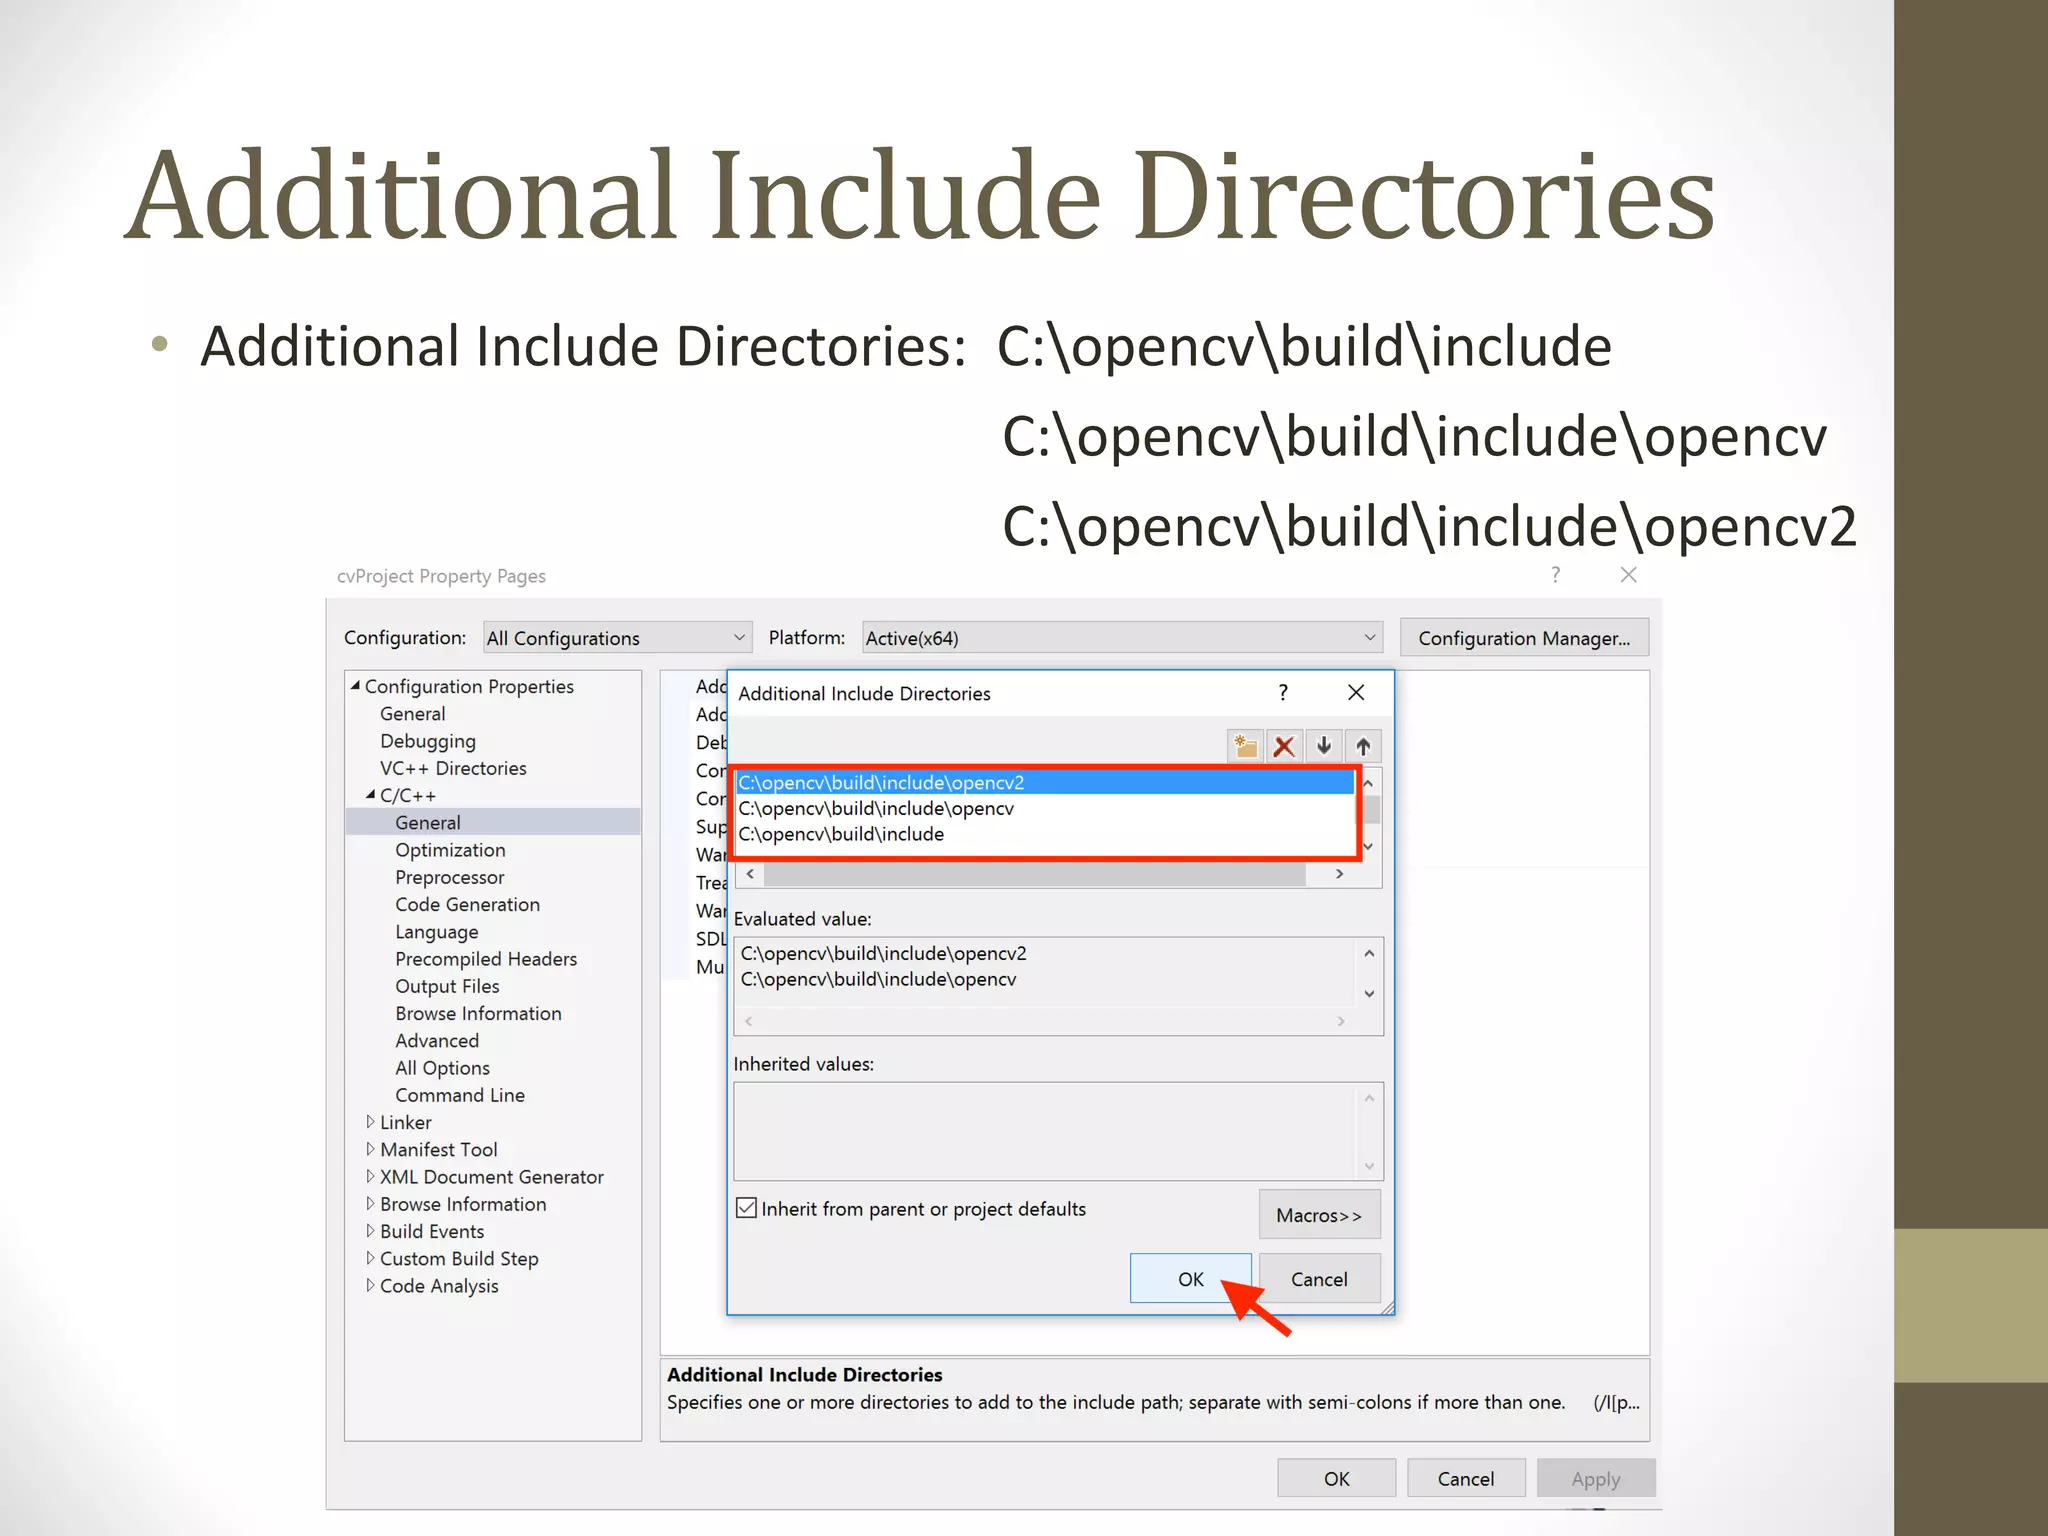Open Configuration Manager
This screenshot has width=2048, height=1536.
tap(1523, 638)
